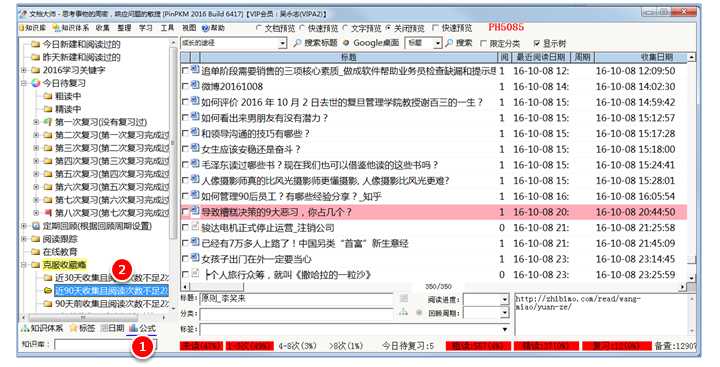Tick checkbox for 追单阶段需要销售的三项核心素质 row
The image size is (720, 367).
(x=185, y=71)
